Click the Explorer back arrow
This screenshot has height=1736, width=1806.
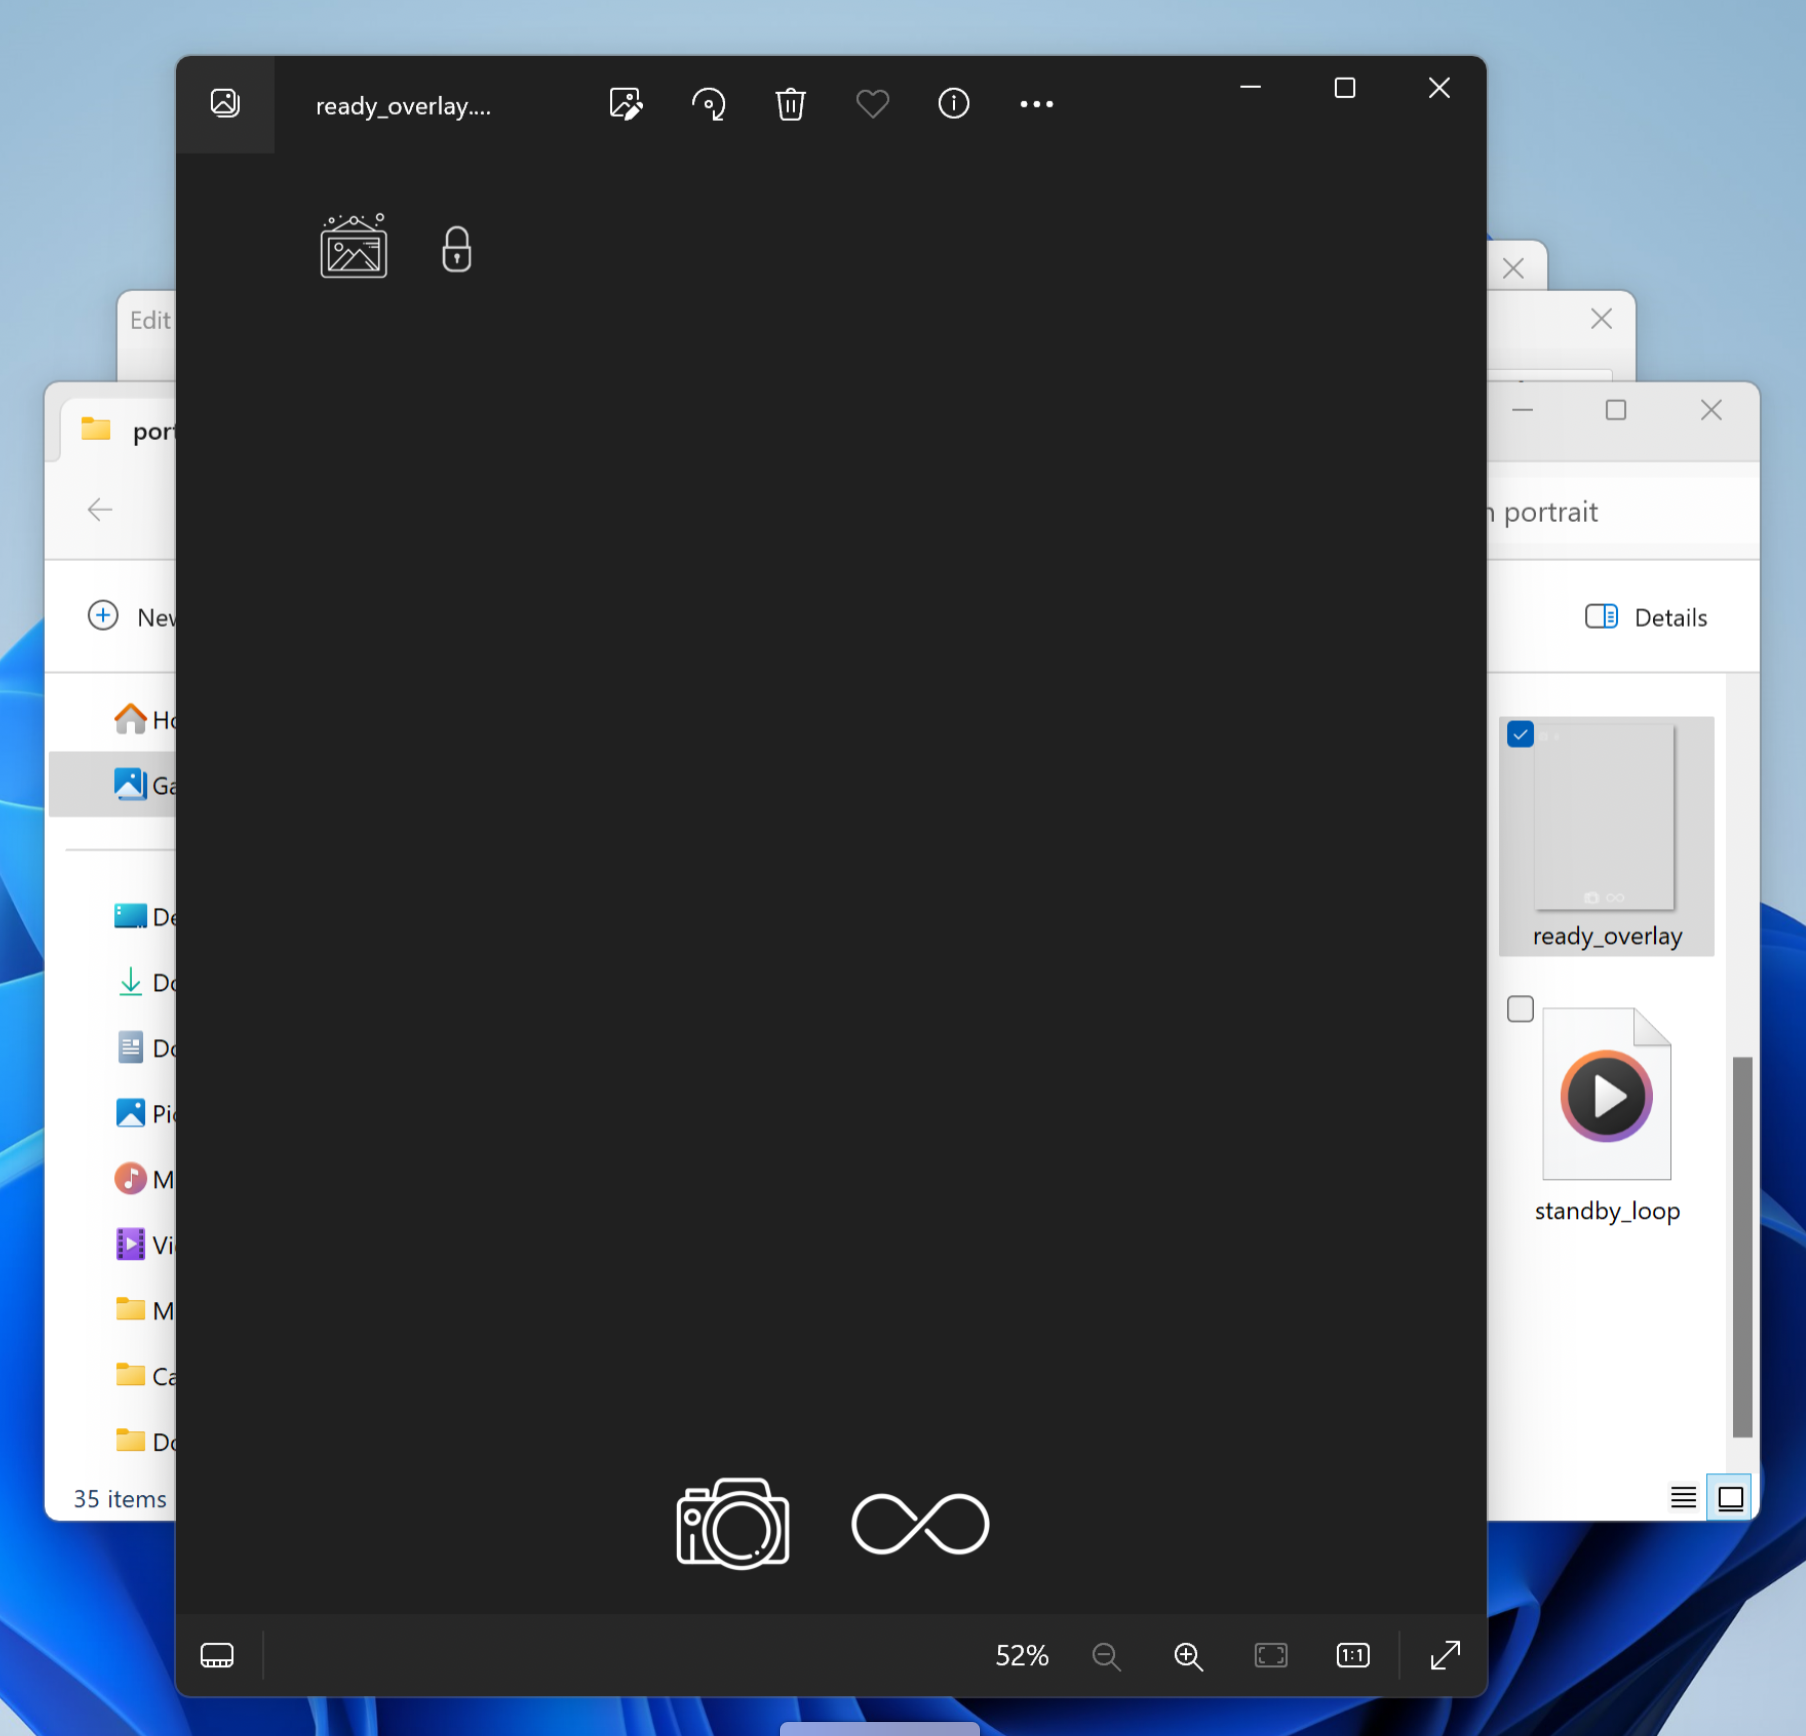[100, 510]
